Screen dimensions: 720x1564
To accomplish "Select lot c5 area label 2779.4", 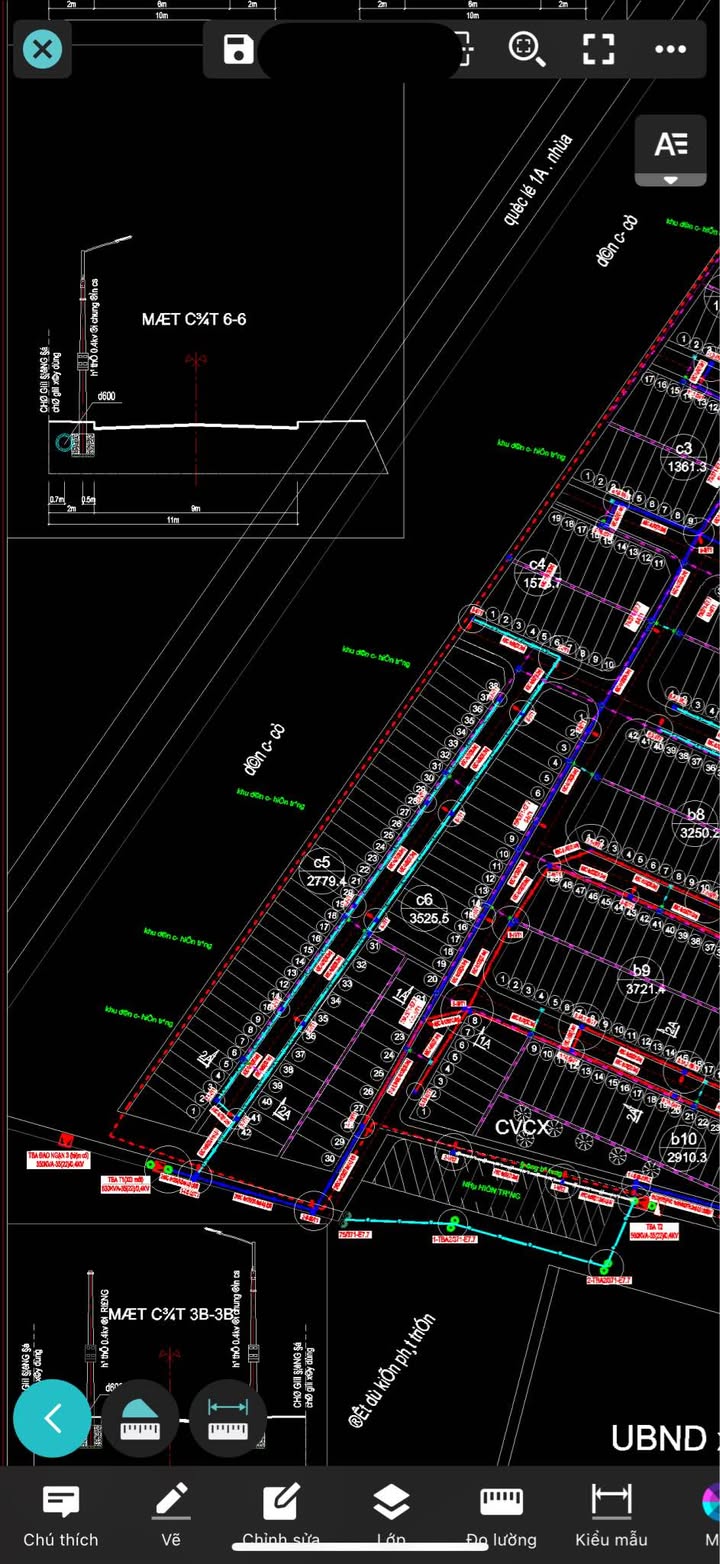I will (325, 881).
